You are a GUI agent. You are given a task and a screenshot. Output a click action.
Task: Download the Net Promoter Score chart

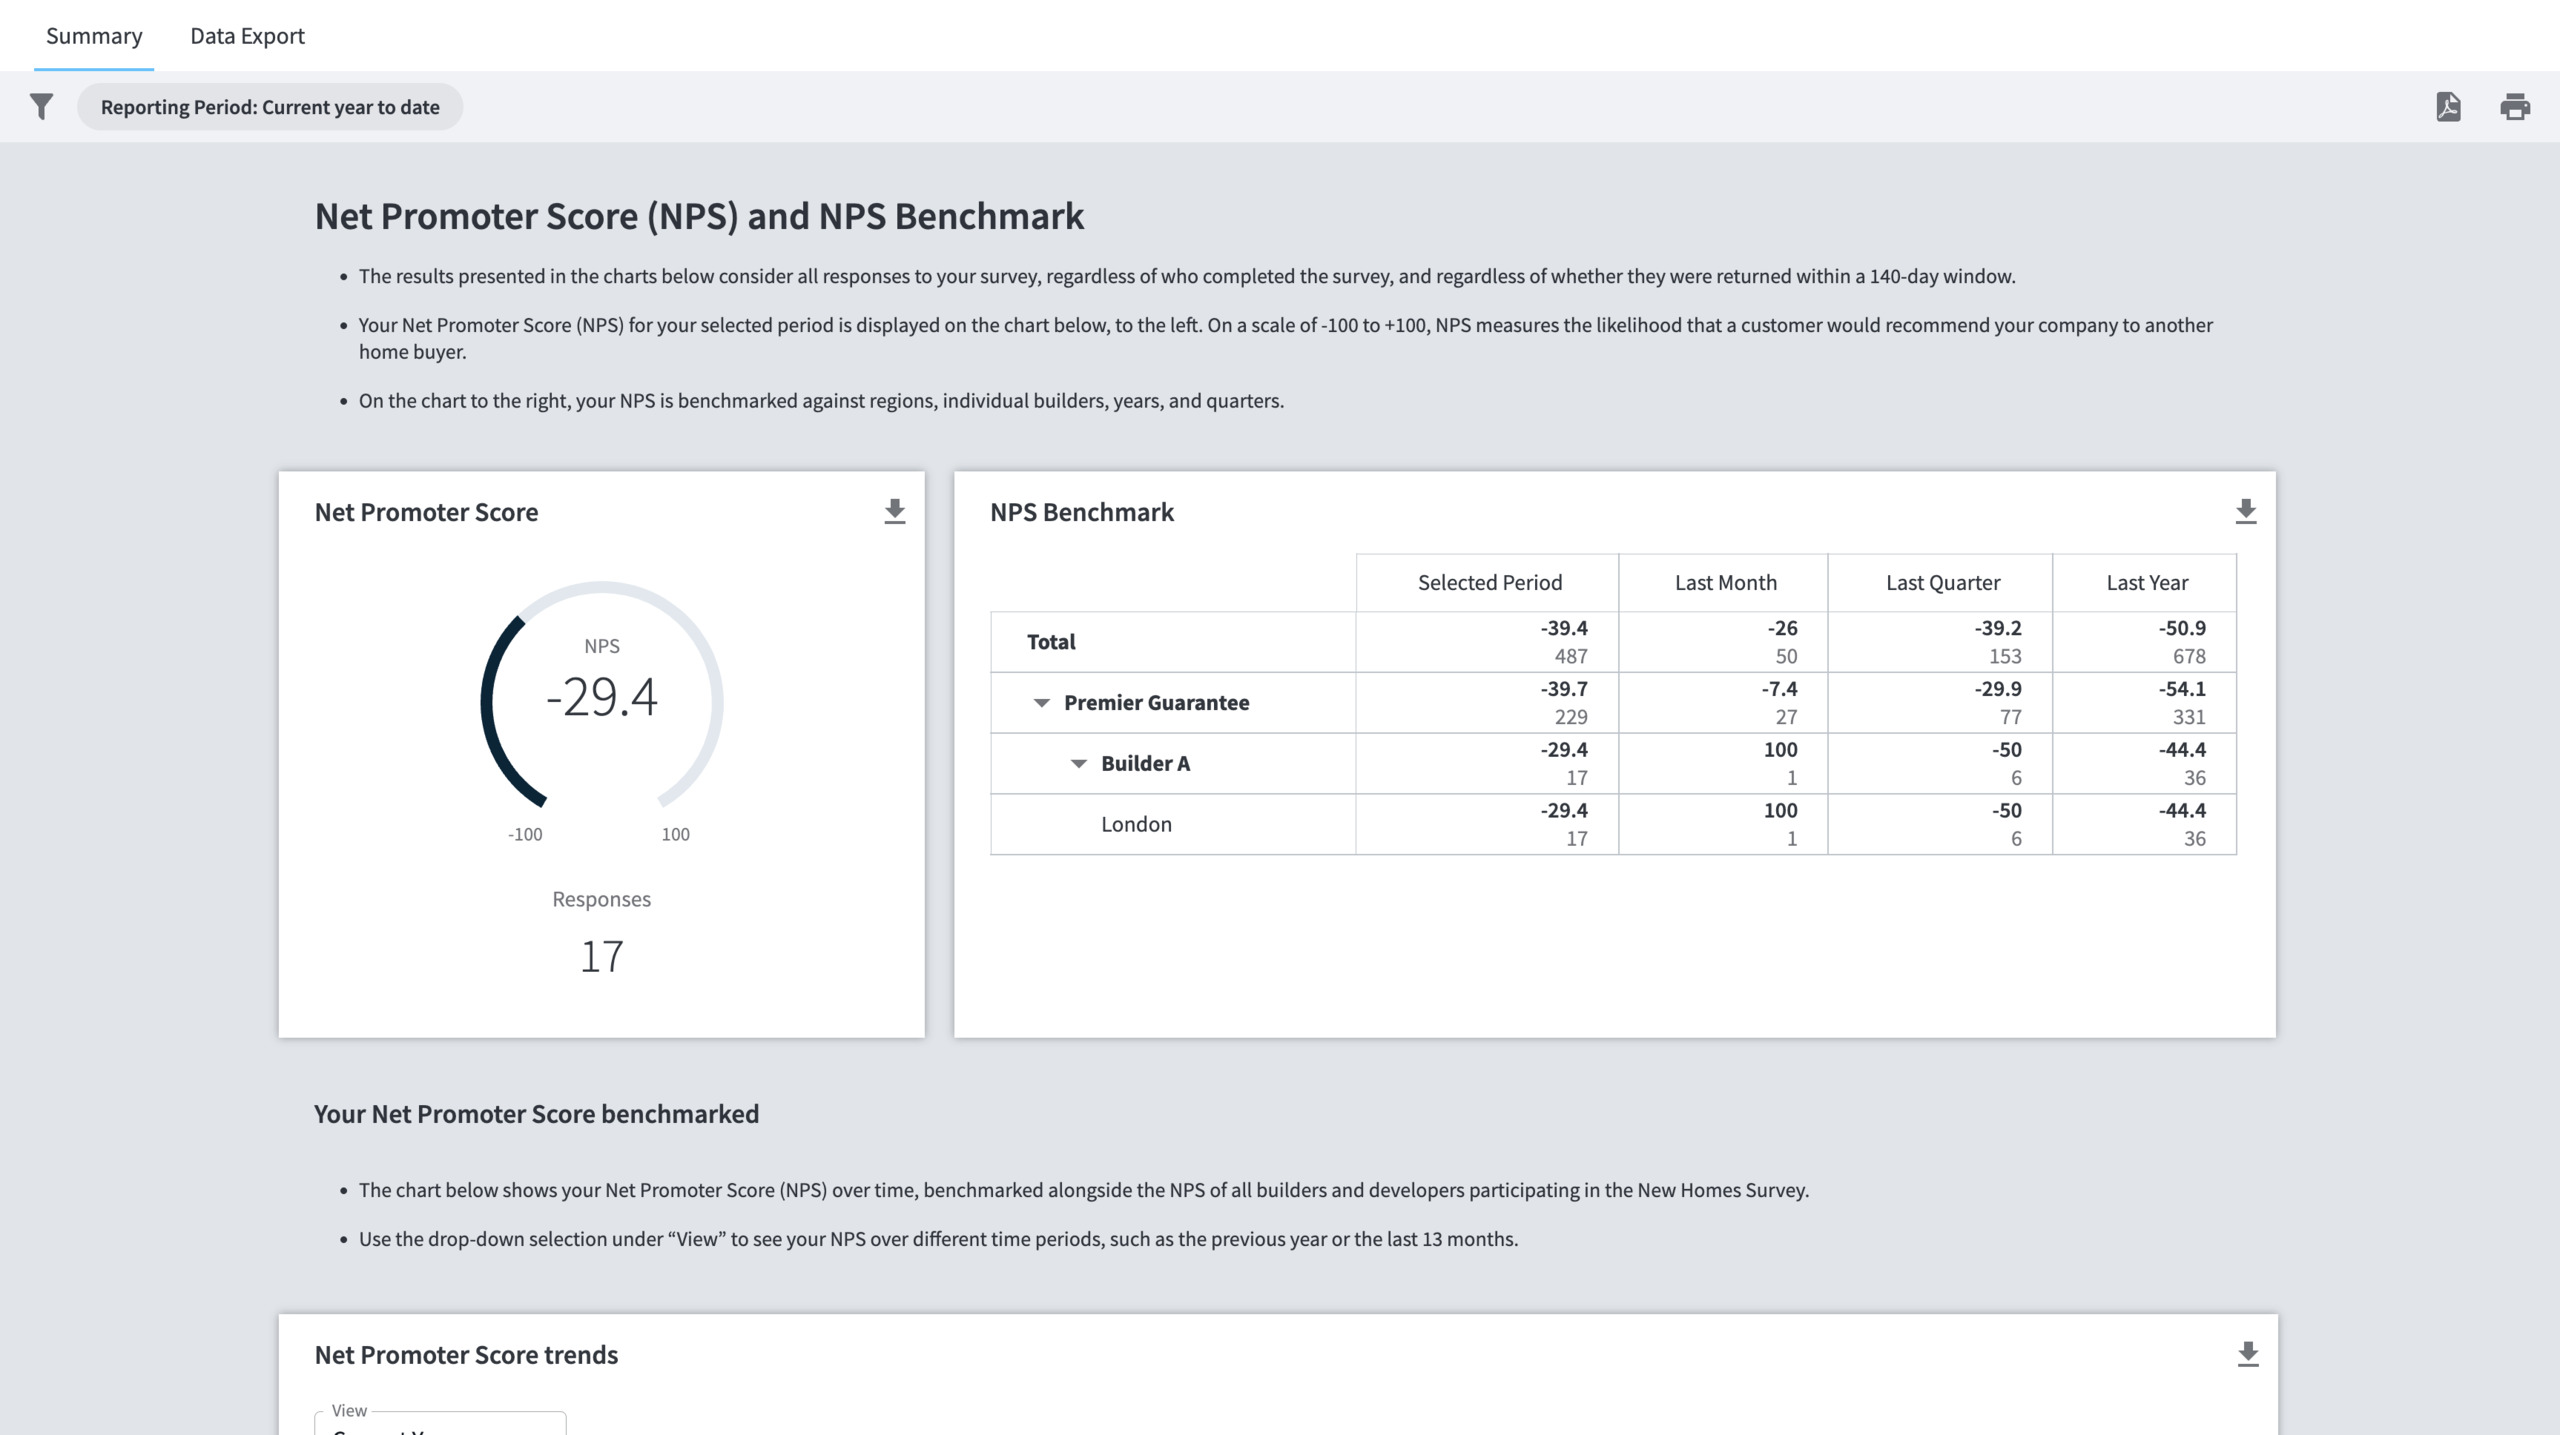tap(894, 512)
